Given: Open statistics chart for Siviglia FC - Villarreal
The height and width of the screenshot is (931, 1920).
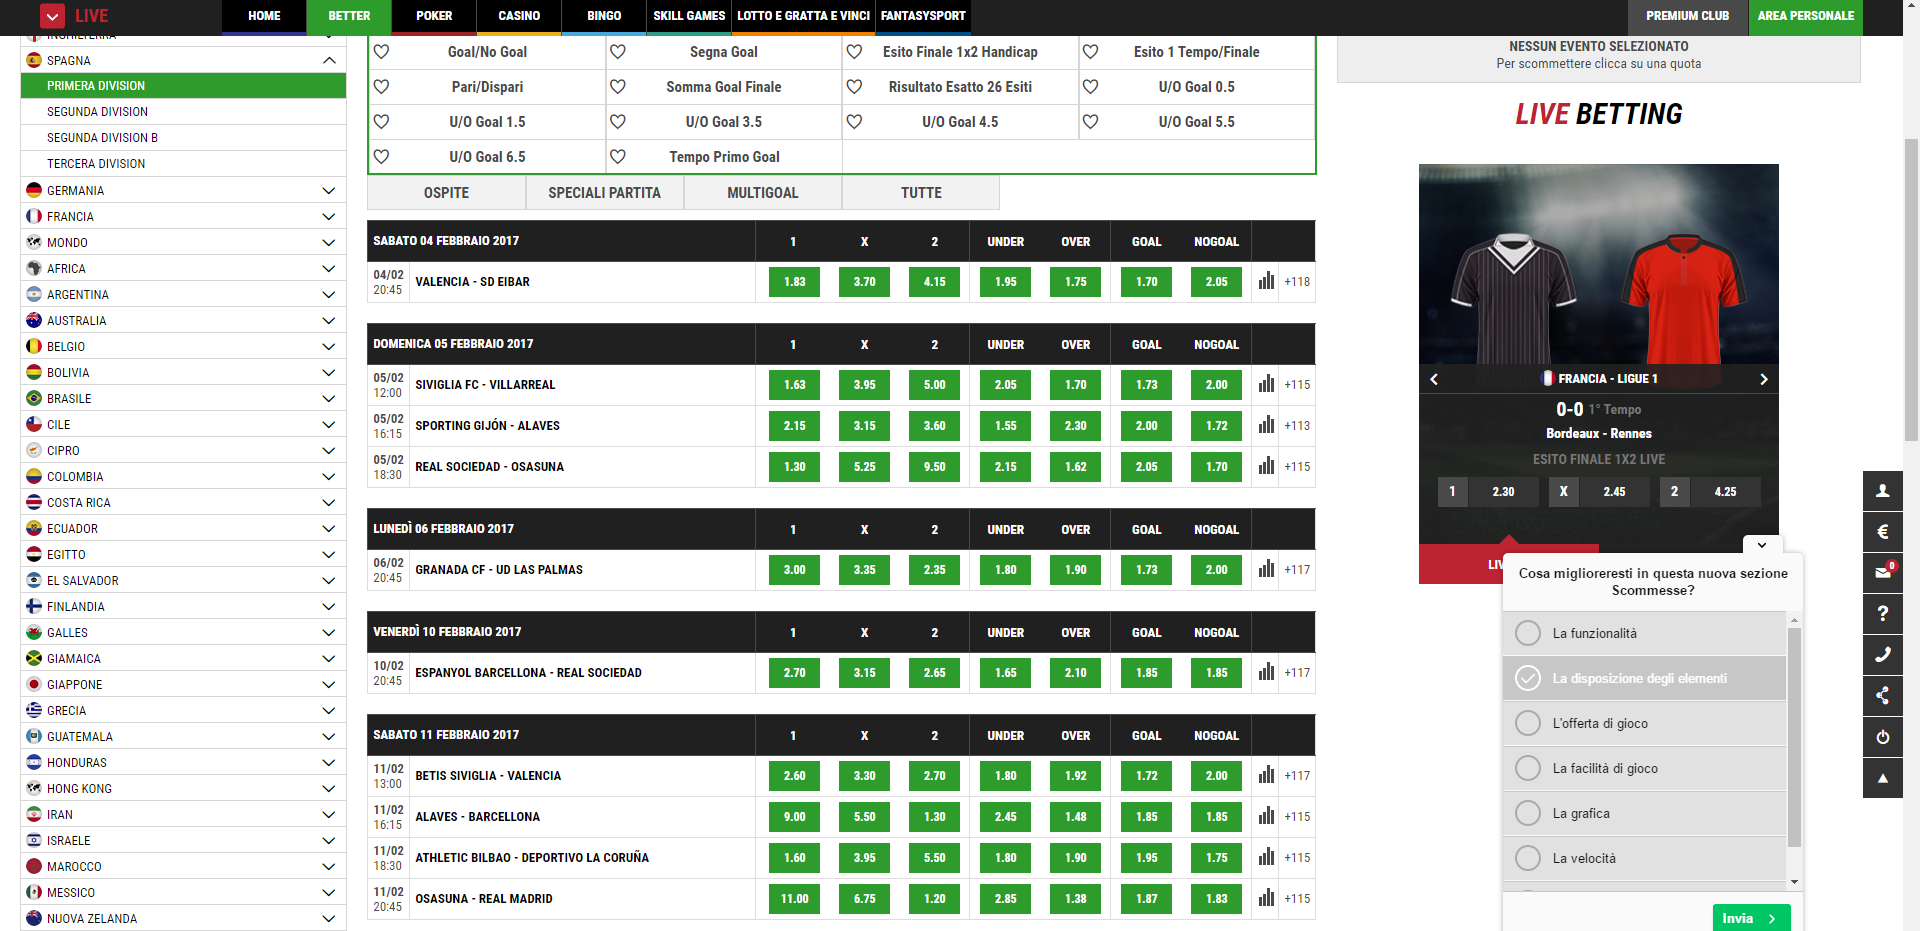Looking at the screenshot, I should [1266, 384].
